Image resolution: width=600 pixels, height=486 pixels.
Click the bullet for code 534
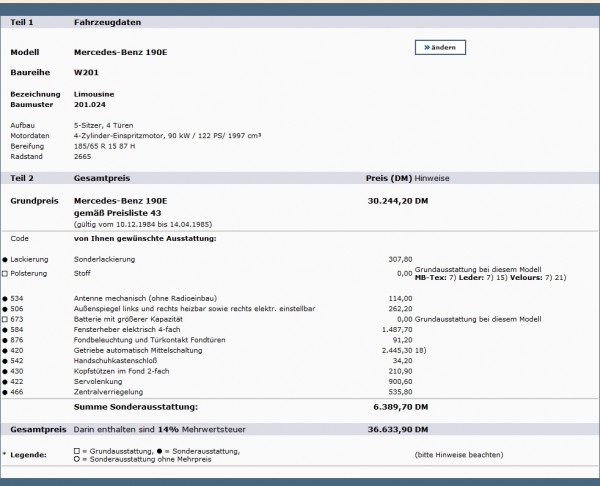(5, 299)
